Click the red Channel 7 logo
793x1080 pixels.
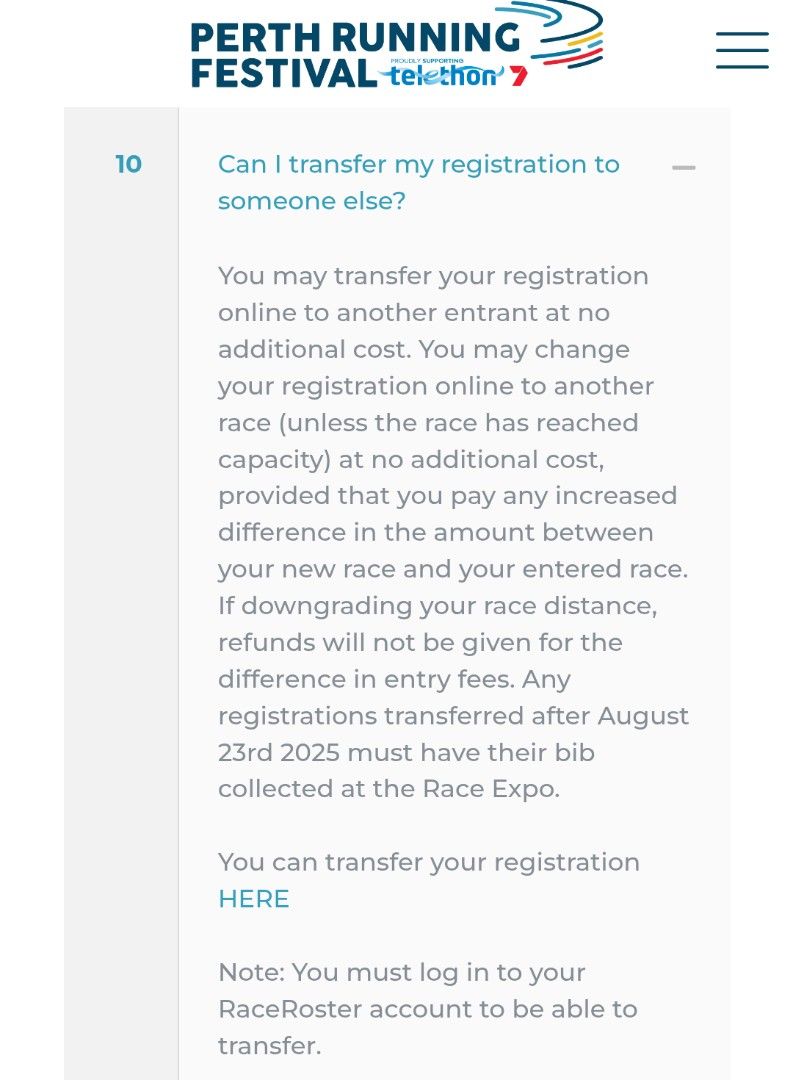pyautogui.click(x=518, y=76)
